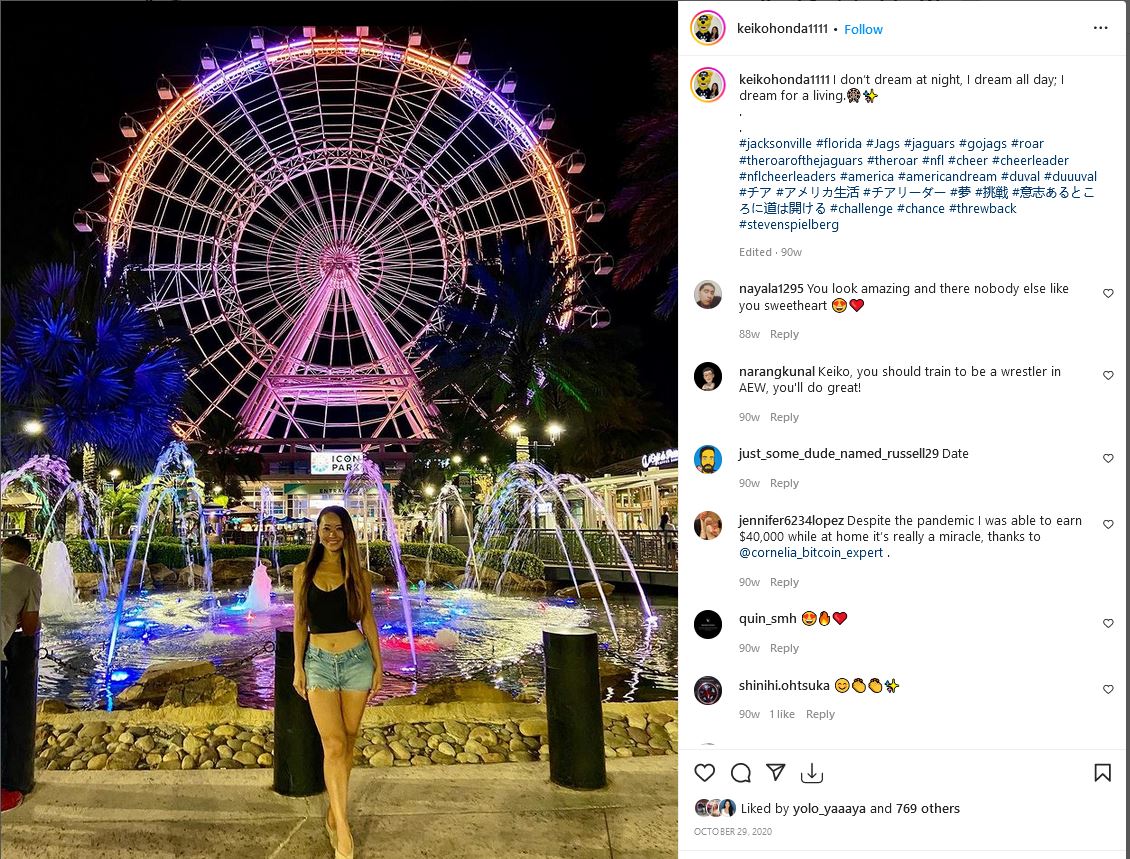
Task: Open the #stevenspielberg hashtag
Action: coord(789,225)
